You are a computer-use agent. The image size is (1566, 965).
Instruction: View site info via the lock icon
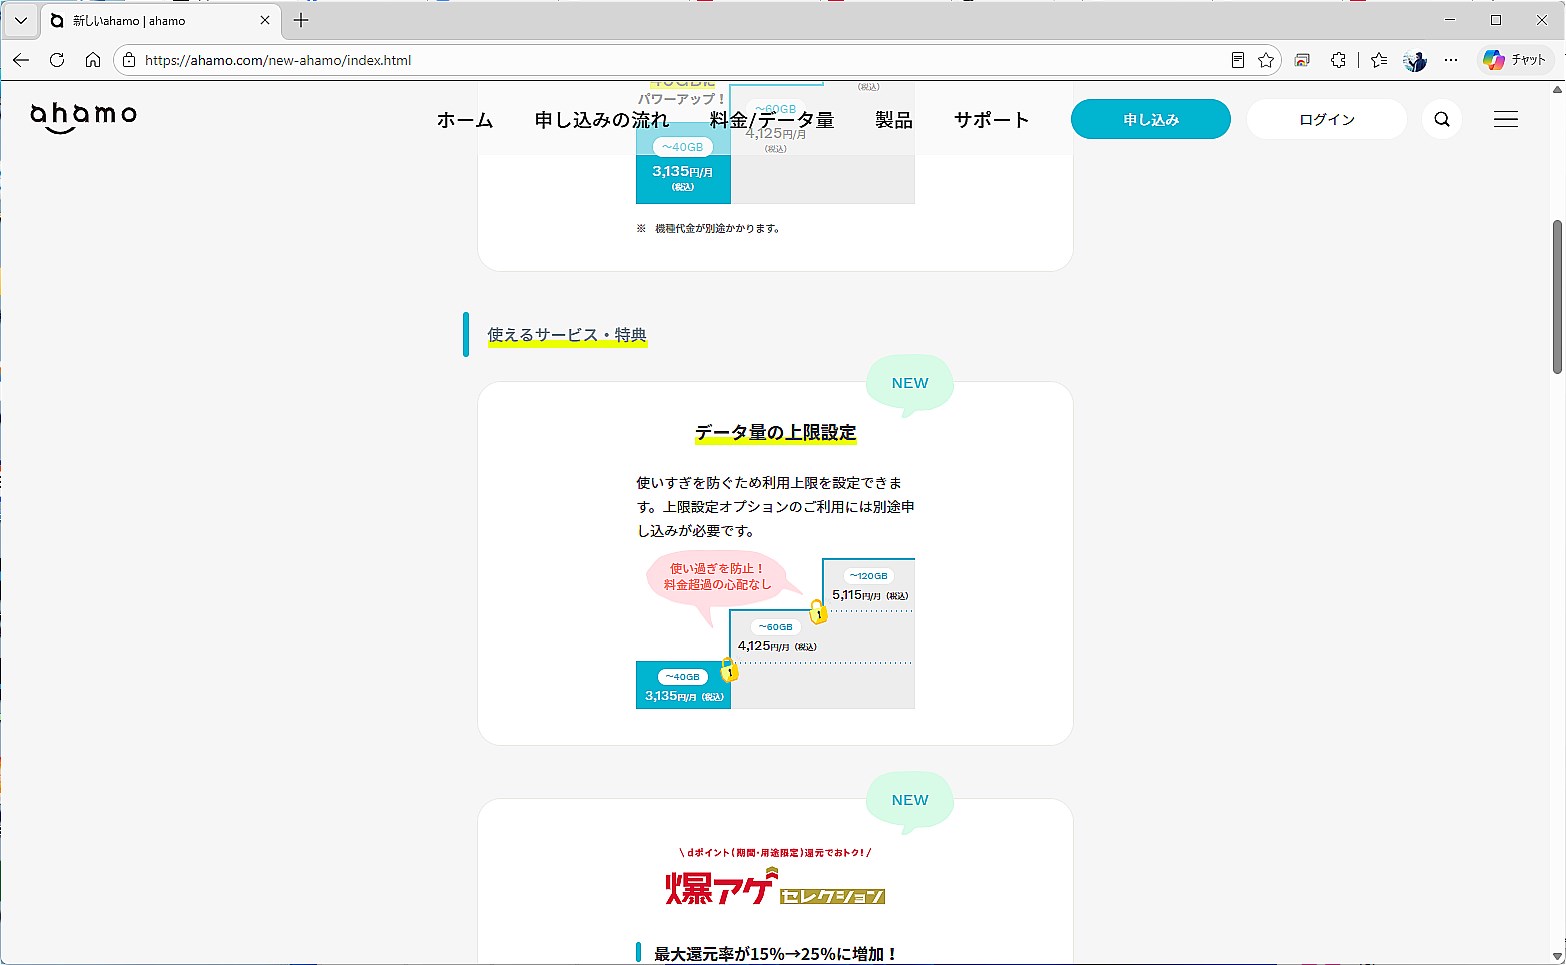click(x=129, y=60)
